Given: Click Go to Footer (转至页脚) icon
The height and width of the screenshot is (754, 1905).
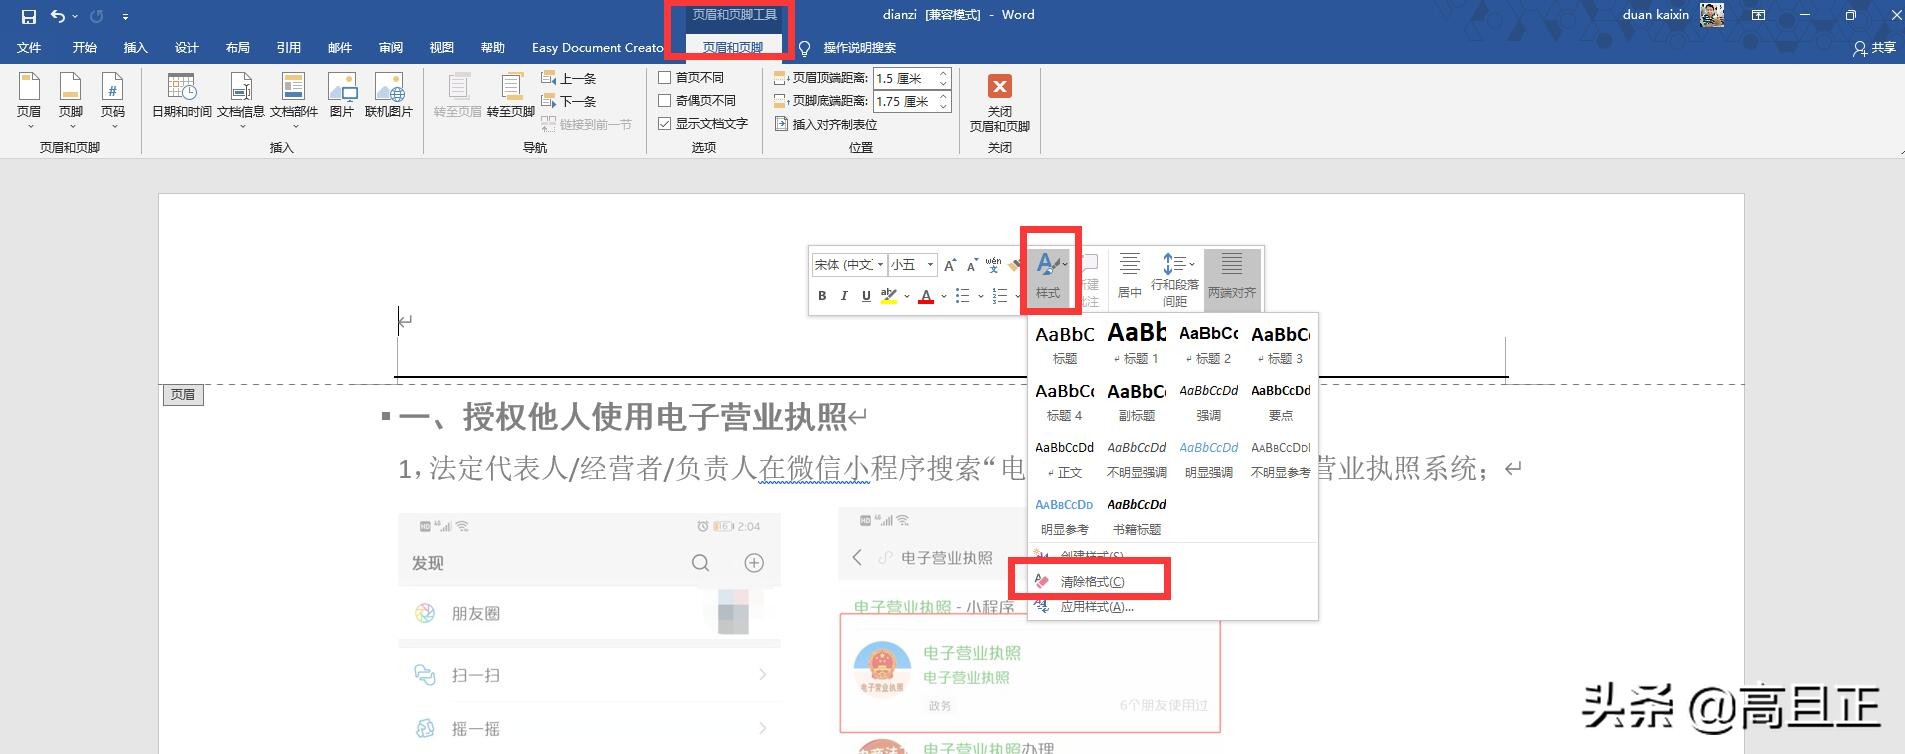Looking at the screenshot, I should pyautogui.click(x=510, y=96).
